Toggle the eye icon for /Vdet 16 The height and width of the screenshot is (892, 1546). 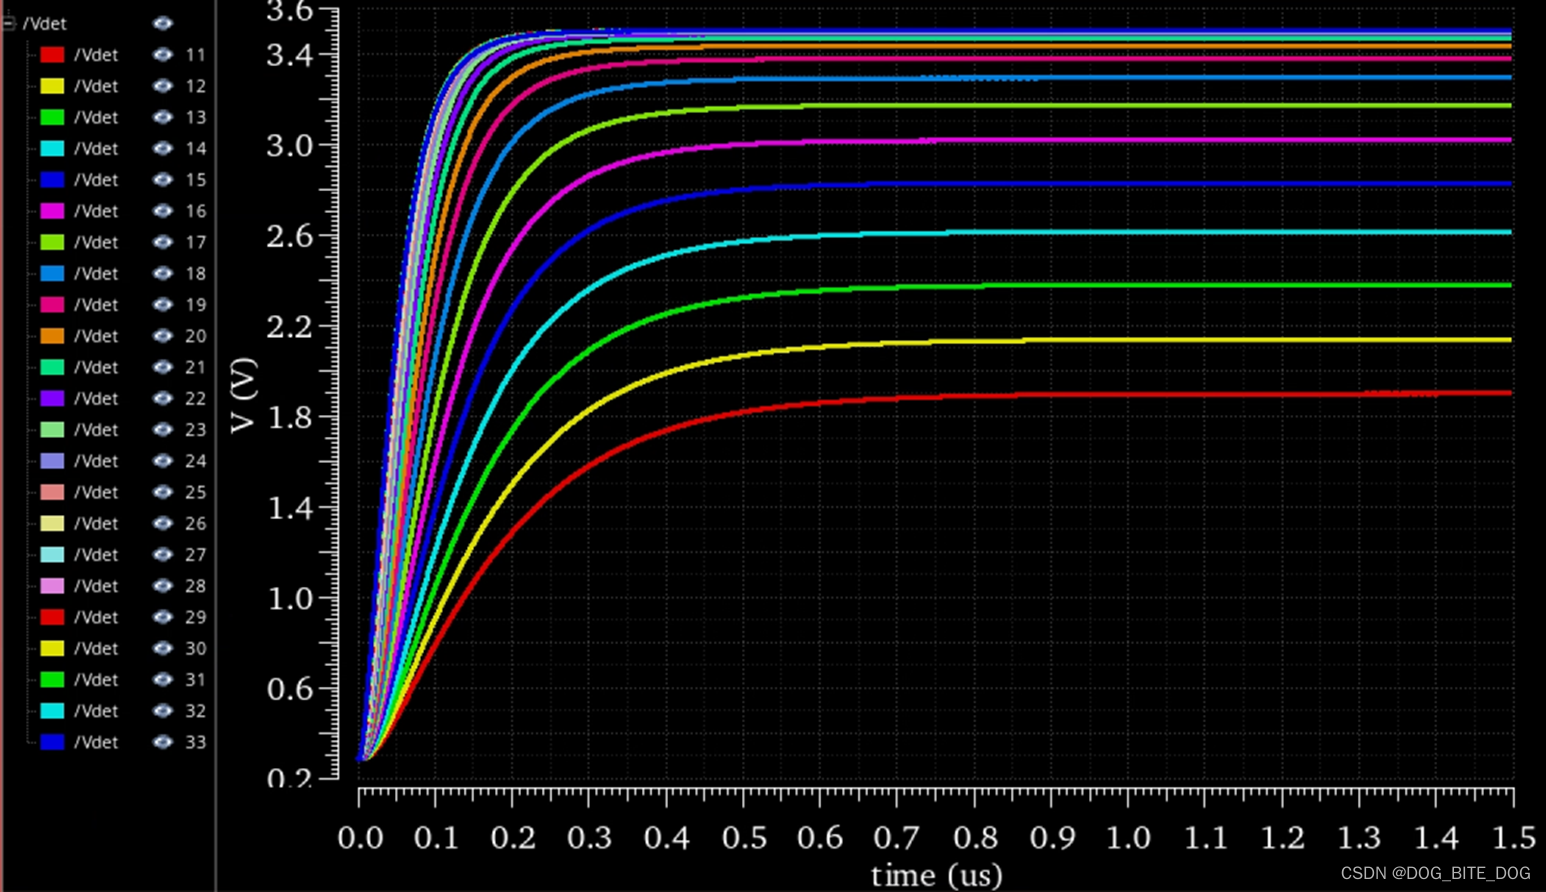pos(162,211)
